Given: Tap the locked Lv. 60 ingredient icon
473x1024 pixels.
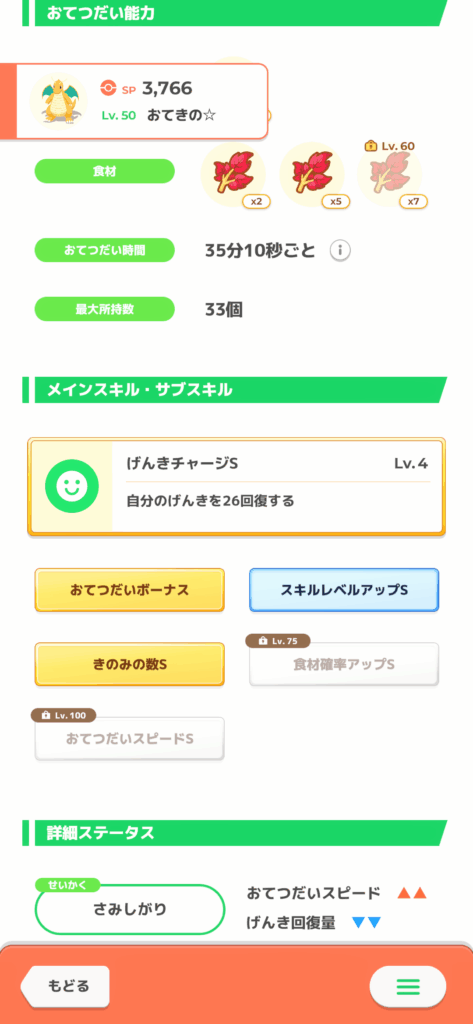Looking at the screenshot, I should 391,174.
